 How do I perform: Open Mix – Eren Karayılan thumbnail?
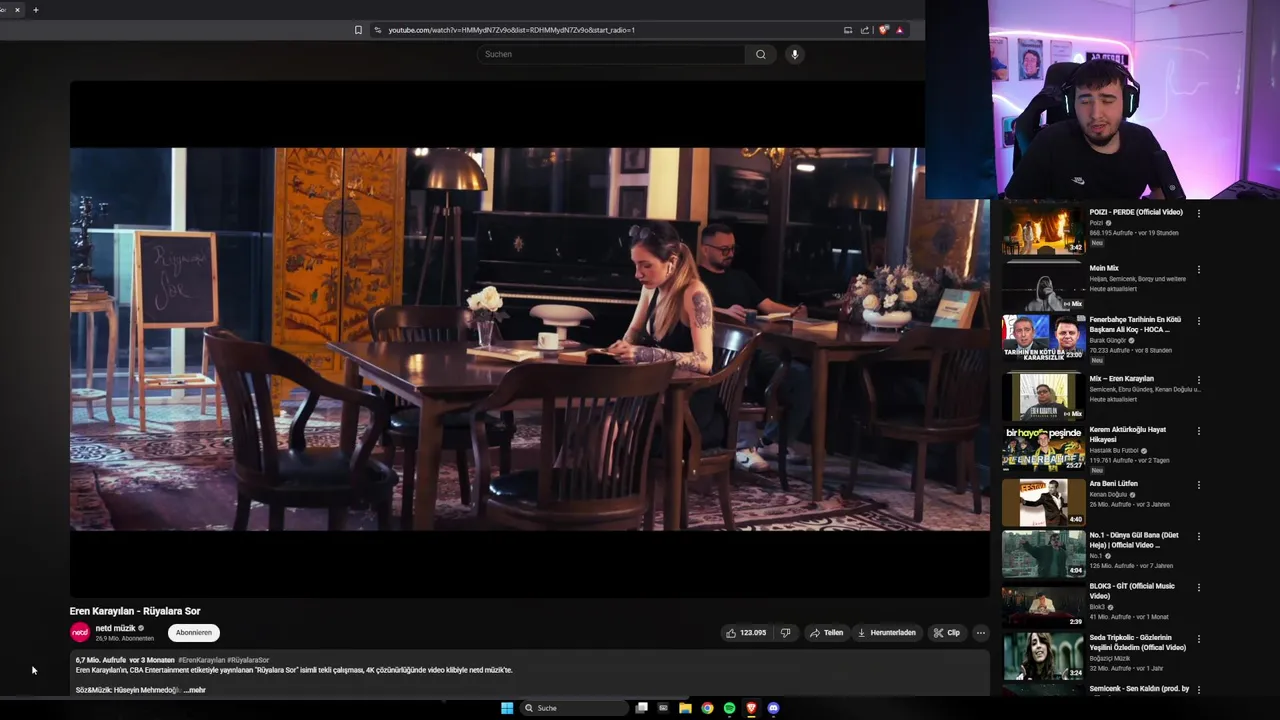(1043, 397)
